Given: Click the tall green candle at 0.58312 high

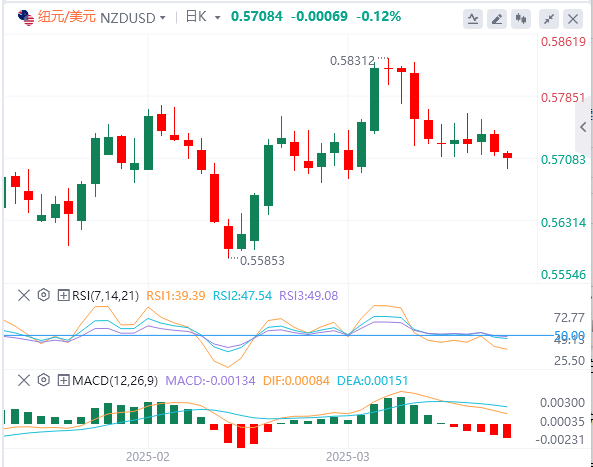Looking at the screenshot, I should pos(374,99).
